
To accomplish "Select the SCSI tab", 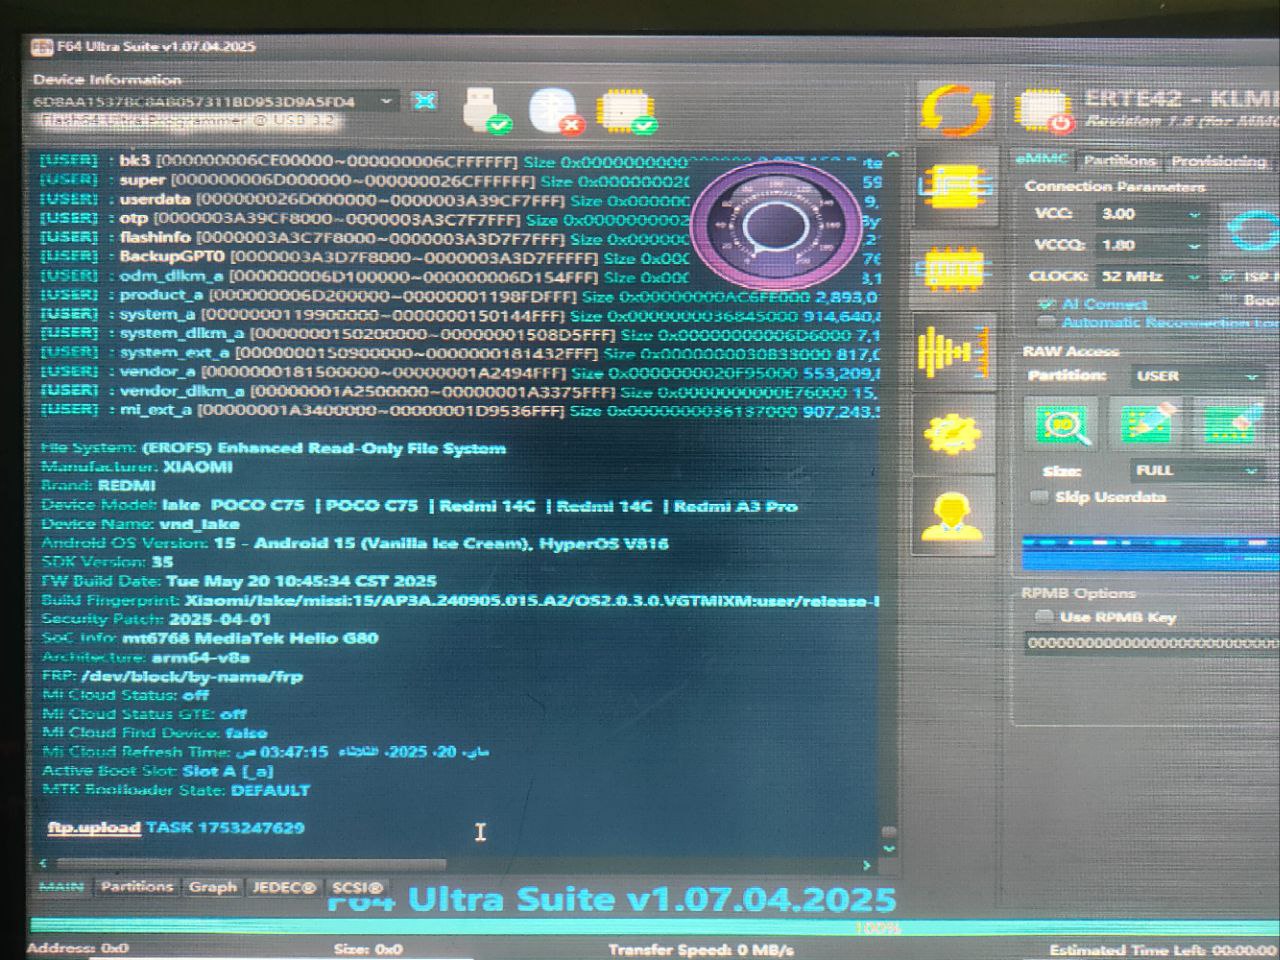I will (357, 887).
